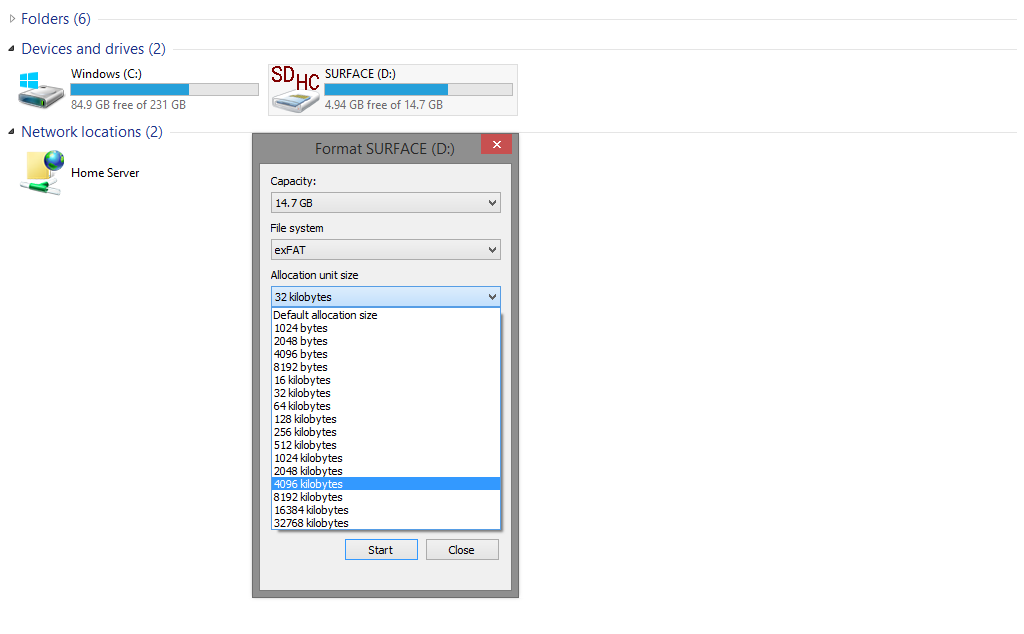The width and height of the screenshot is (1024, 634).
Task: Select highlighted 4096 kilobytes entry
Action: tap(385, 484)
